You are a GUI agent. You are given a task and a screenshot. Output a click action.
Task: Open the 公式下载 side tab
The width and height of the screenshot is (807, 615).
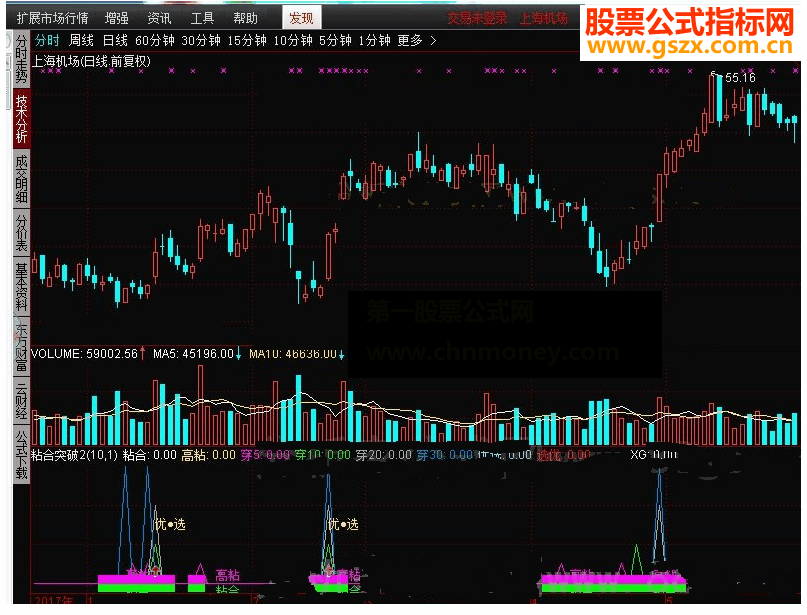click(x=21, y=455)
